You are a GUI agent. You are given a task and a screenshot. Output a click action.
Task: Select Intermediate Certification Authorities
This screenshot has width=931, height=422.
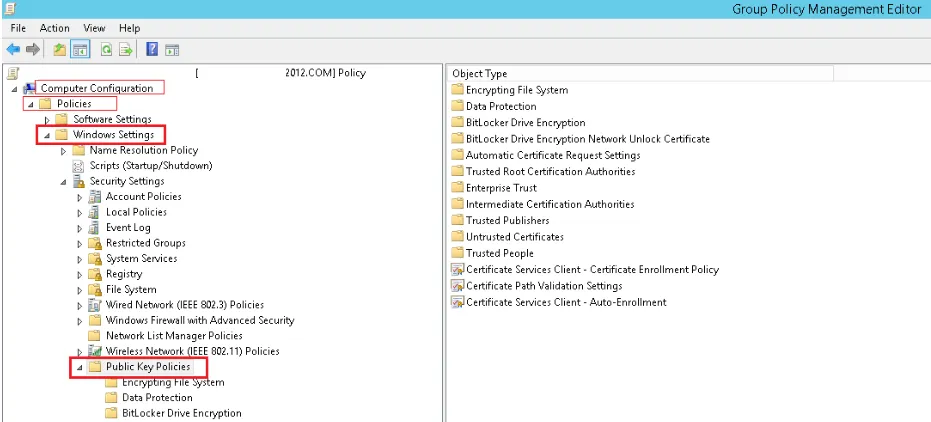550,204
